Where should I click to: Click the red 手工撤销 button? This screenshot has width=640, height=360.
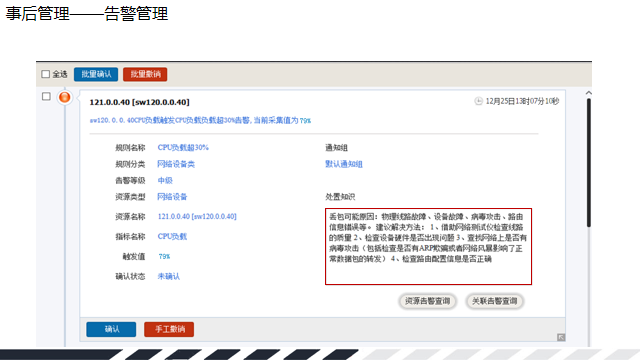pyautogui.click(x=169, y=329)
